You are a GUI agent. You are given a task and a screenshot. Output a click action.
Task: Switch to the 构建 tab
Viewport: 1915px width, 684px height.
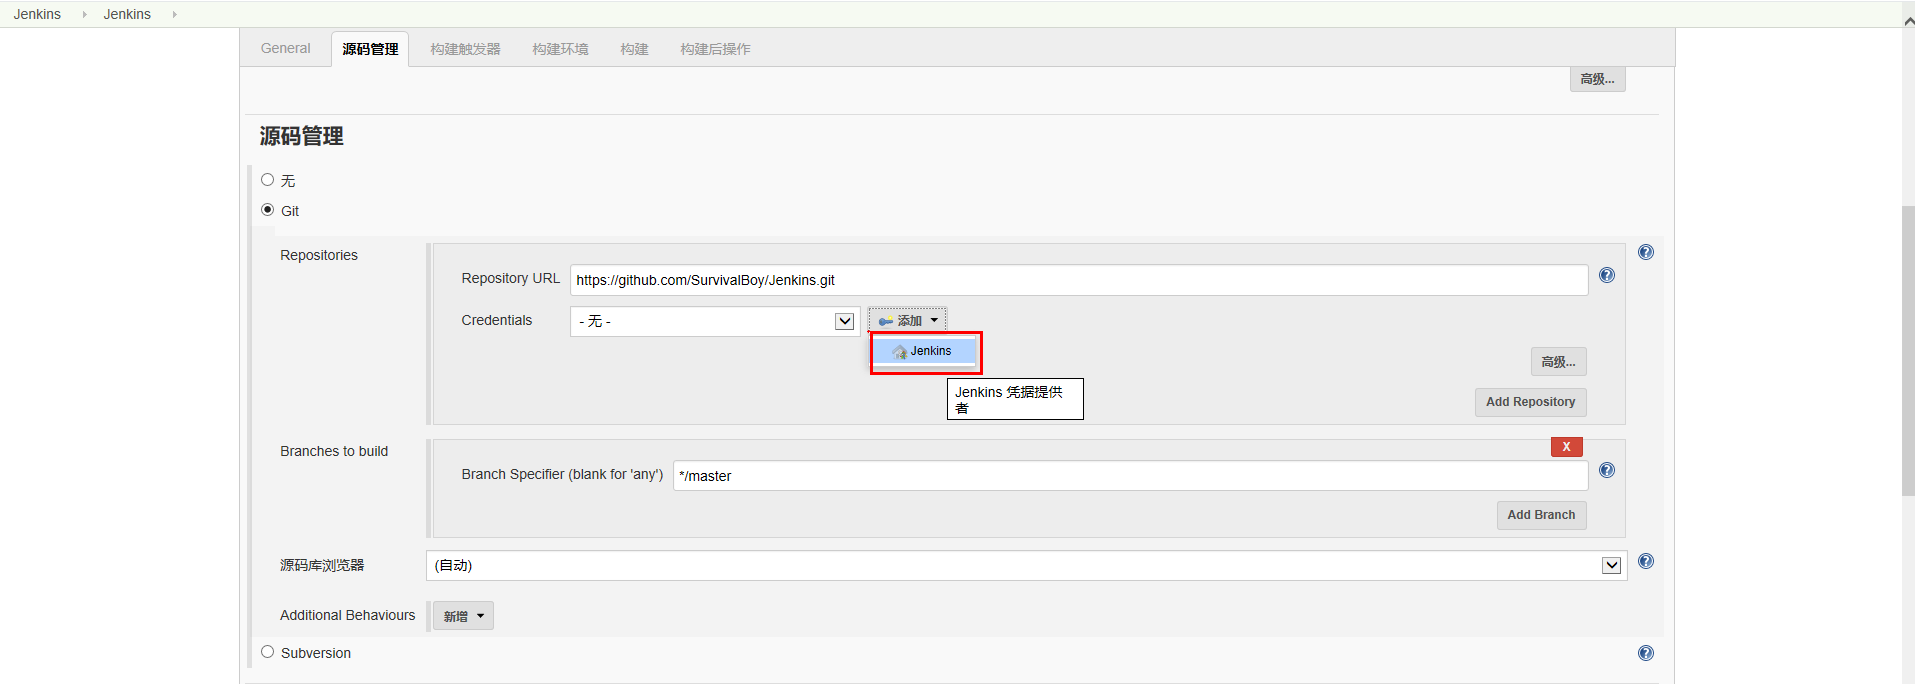point(634,49)
